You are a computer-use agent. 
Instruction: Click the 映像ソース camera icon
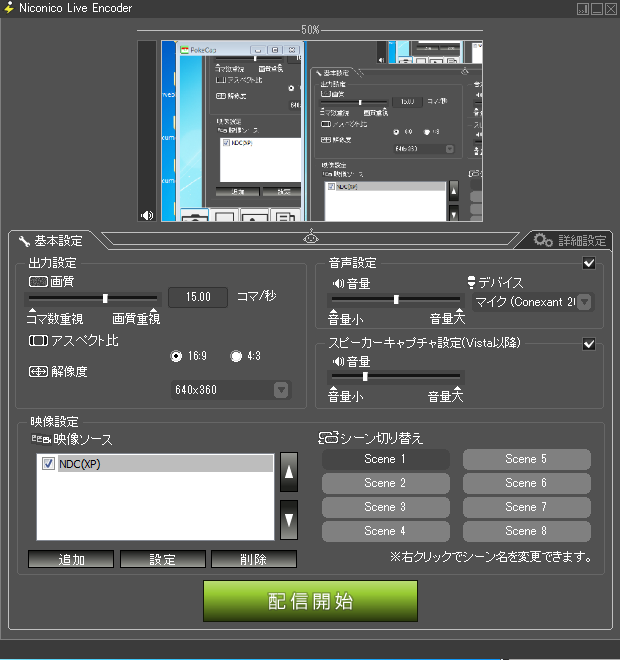point(41,439)
